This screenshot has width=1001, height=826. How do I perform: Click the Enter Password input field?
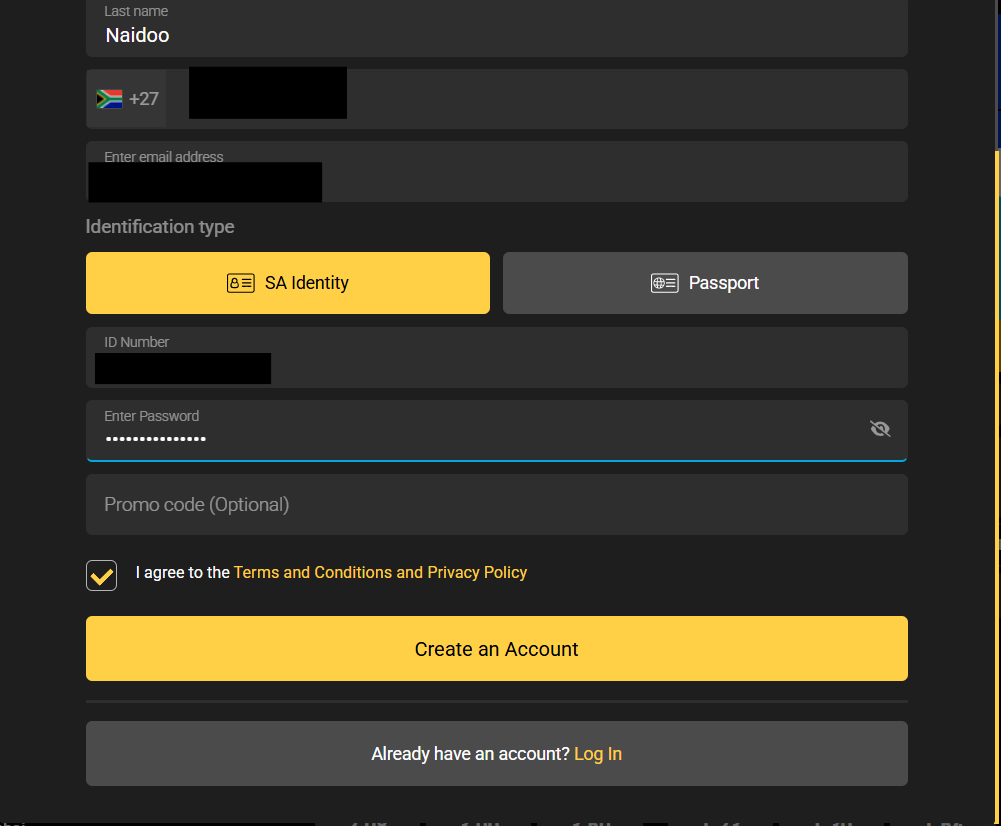450,430
